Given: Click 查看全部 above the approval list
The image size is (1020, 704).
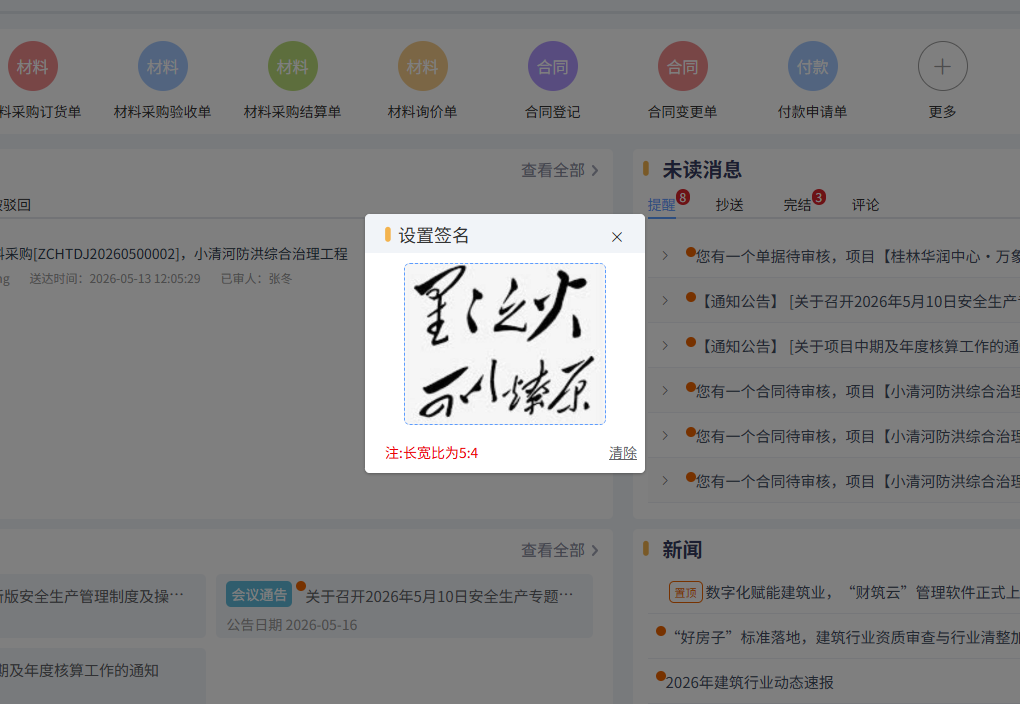Looking at the screenshot, I should 559,170.
